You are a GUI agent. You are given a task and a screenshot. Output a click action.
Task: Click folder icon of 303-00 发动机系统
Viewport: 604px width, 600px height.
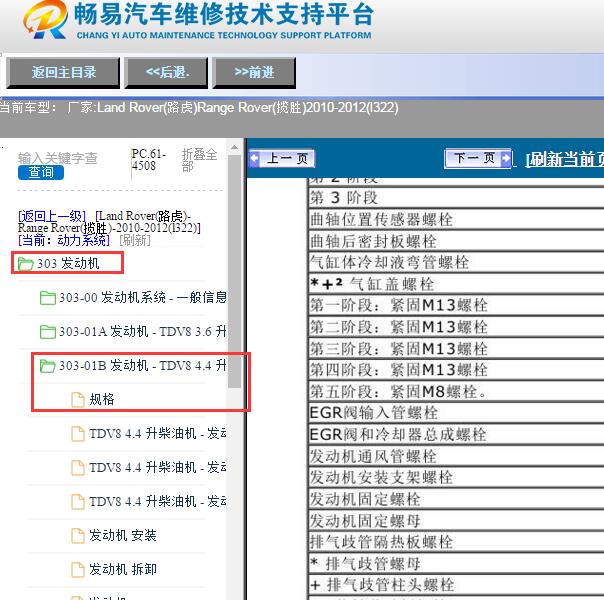coord(48,298)
